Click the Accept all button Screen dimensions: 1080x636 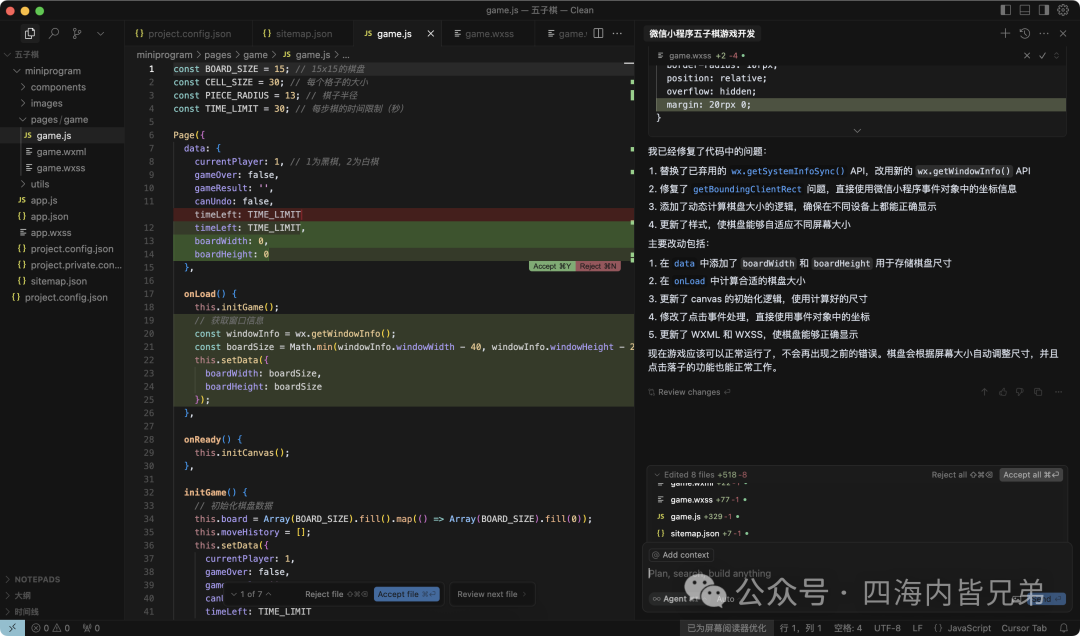pos(1031,475)
